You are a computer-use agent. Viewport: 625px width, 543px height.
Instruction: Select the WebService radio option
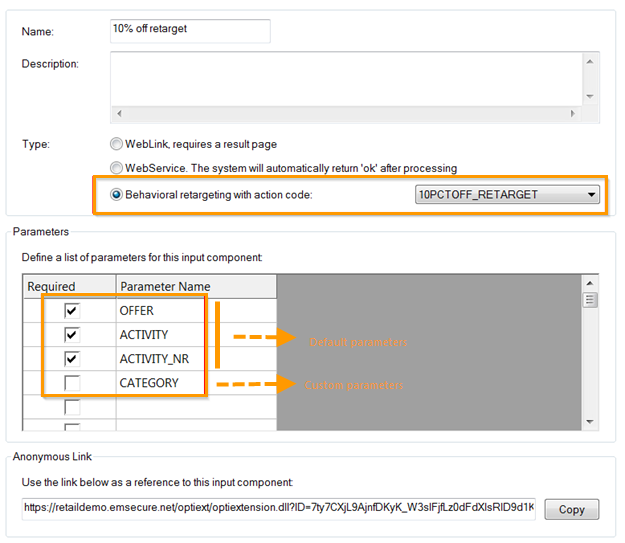(x=117, y=168)
